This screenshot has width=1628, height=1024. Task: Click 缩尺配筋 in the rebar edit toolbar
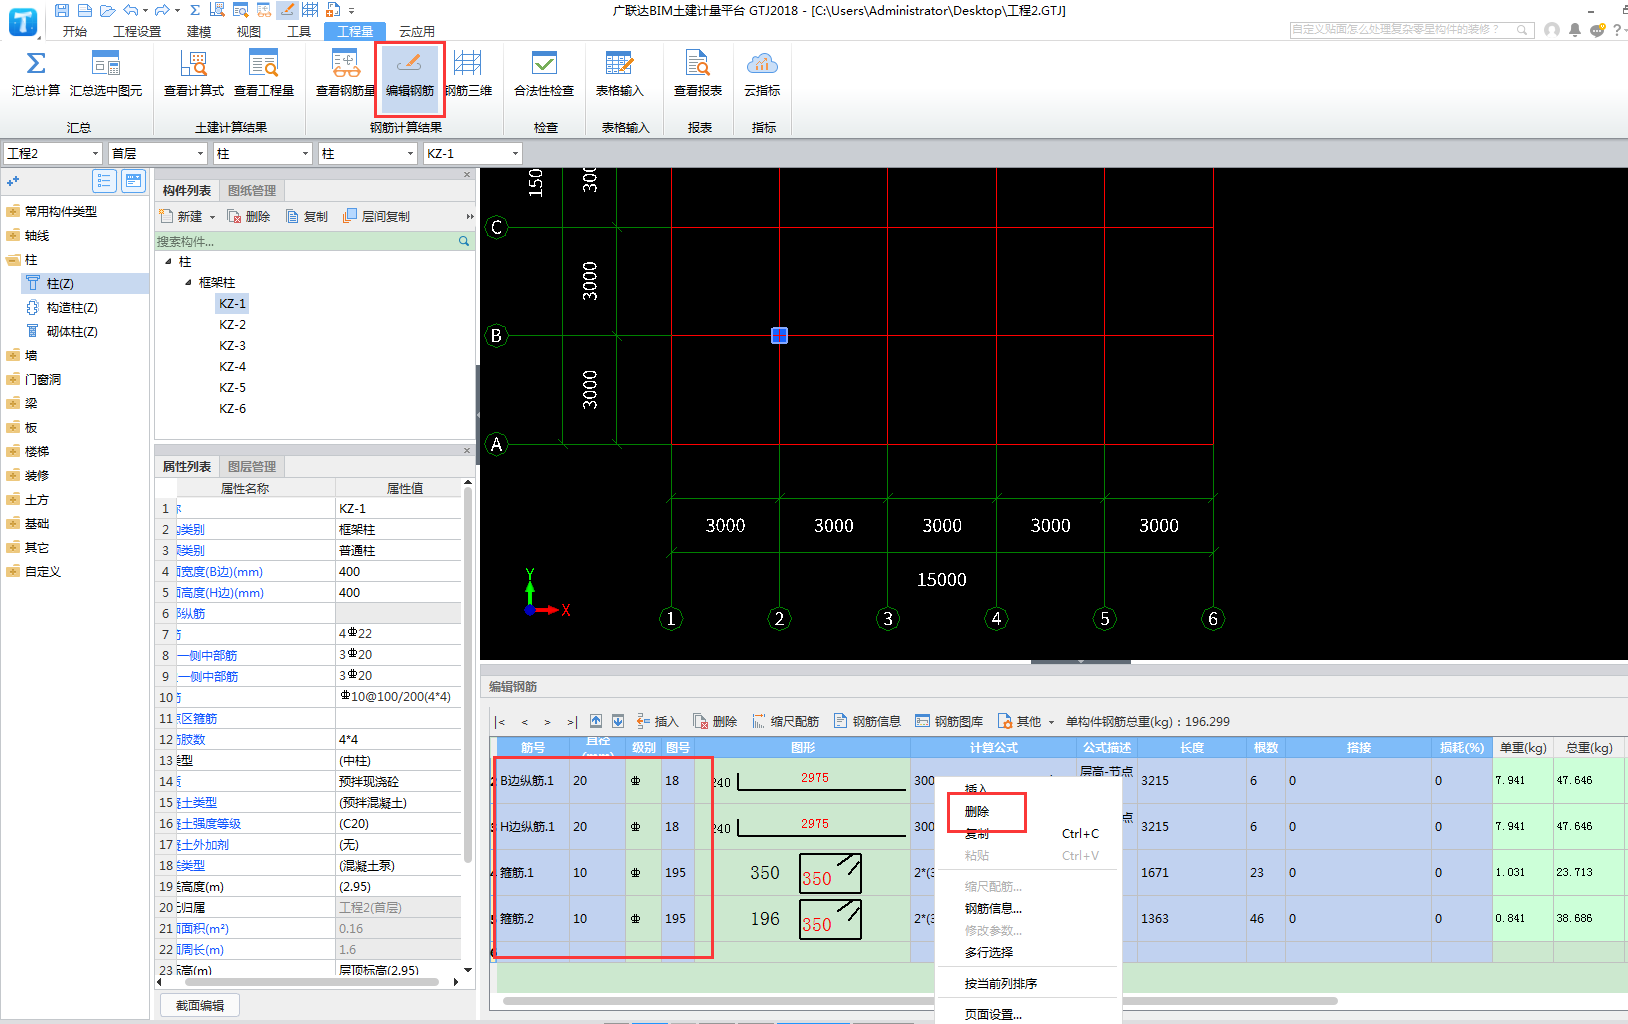[x=786, y=721]
